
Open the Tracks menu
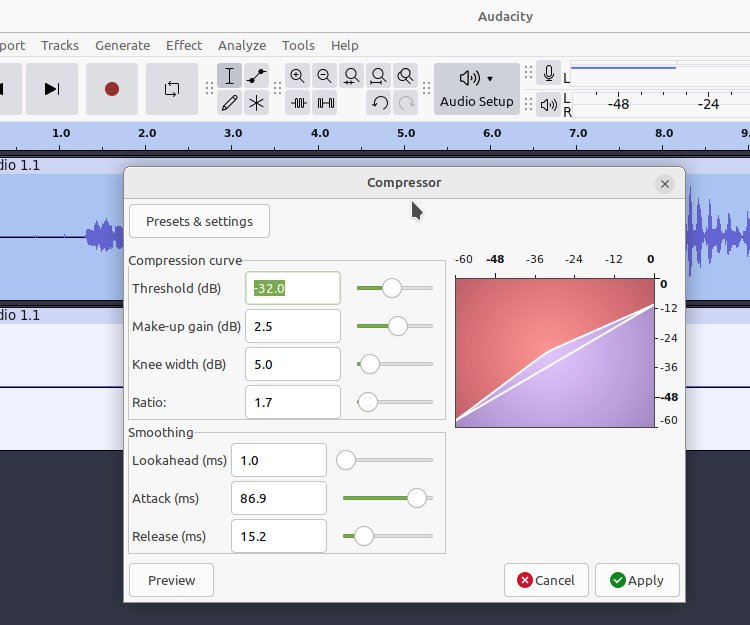60,45
